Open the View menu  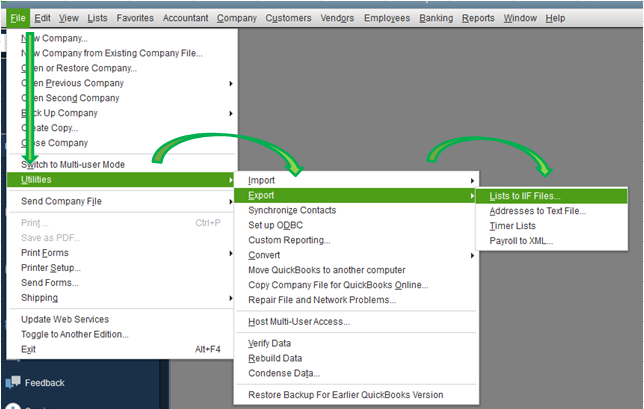(69, 18)
